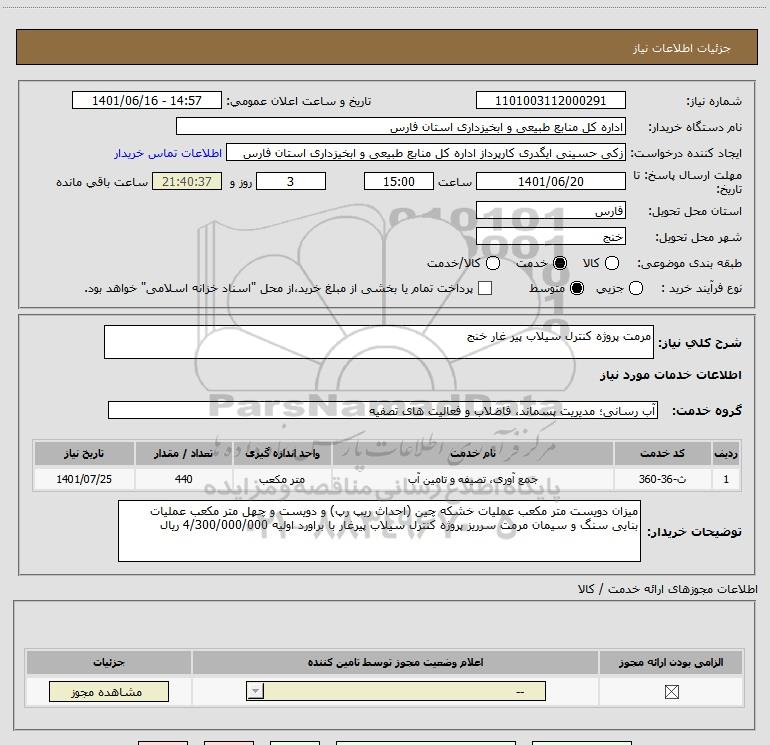Click service code ث-36-360 cell

coord(662,479)
